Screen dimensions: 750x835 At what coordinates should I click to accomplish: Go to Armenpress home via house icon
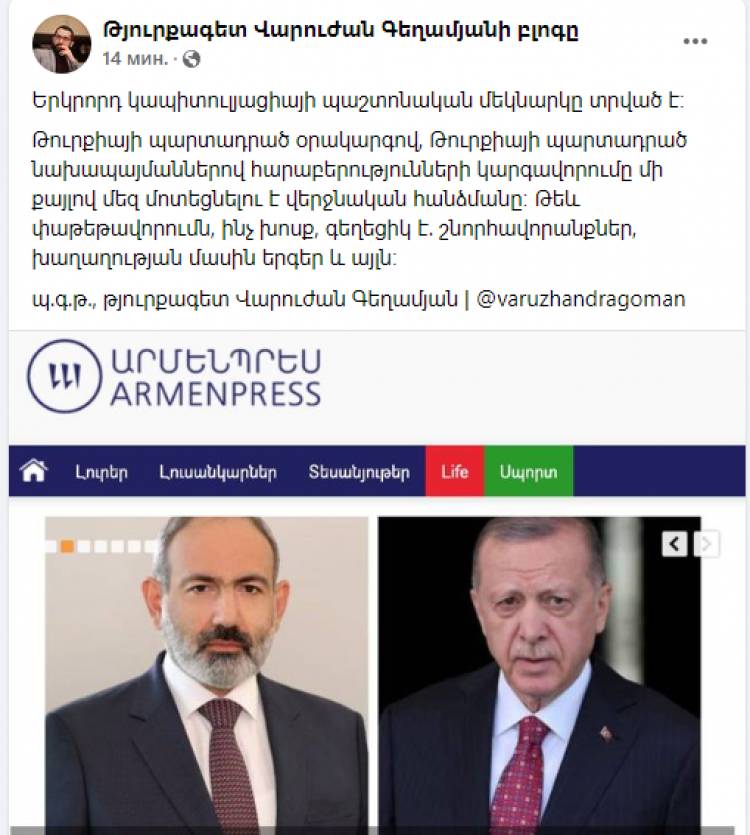34,471
